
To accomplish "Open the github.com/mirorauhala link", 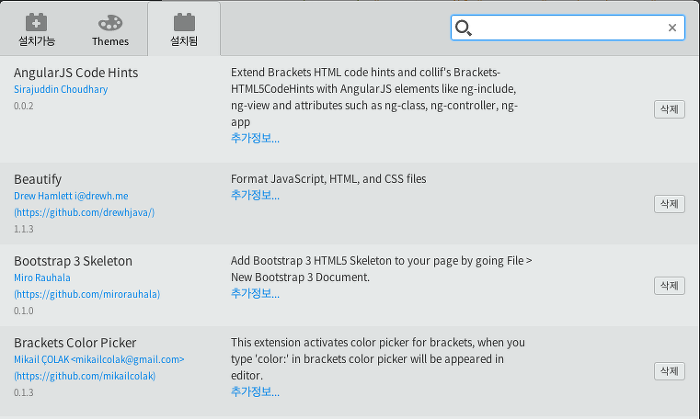I will coord(87,295).
